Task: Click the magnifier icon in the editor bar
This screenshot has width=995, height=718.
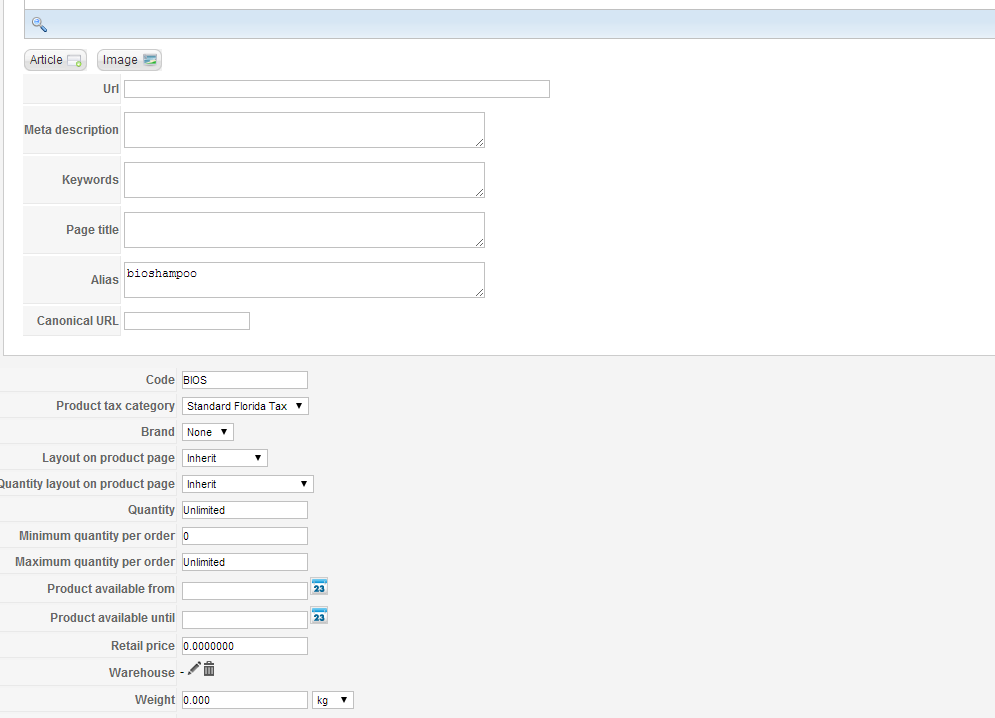Action: (x=39, y=25)
